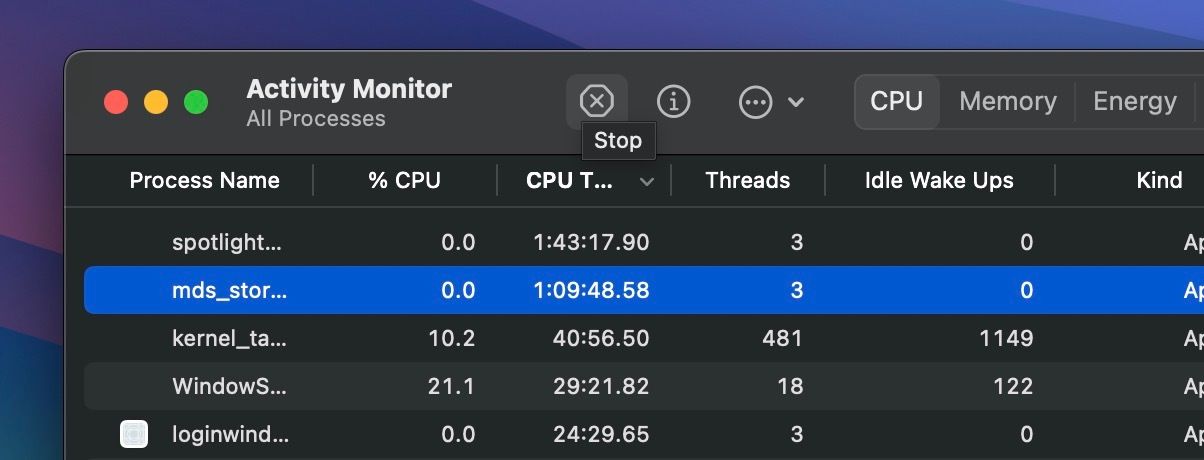Click the ellipsis More actions icon
1204x460 pixels.
coord(755,101)
